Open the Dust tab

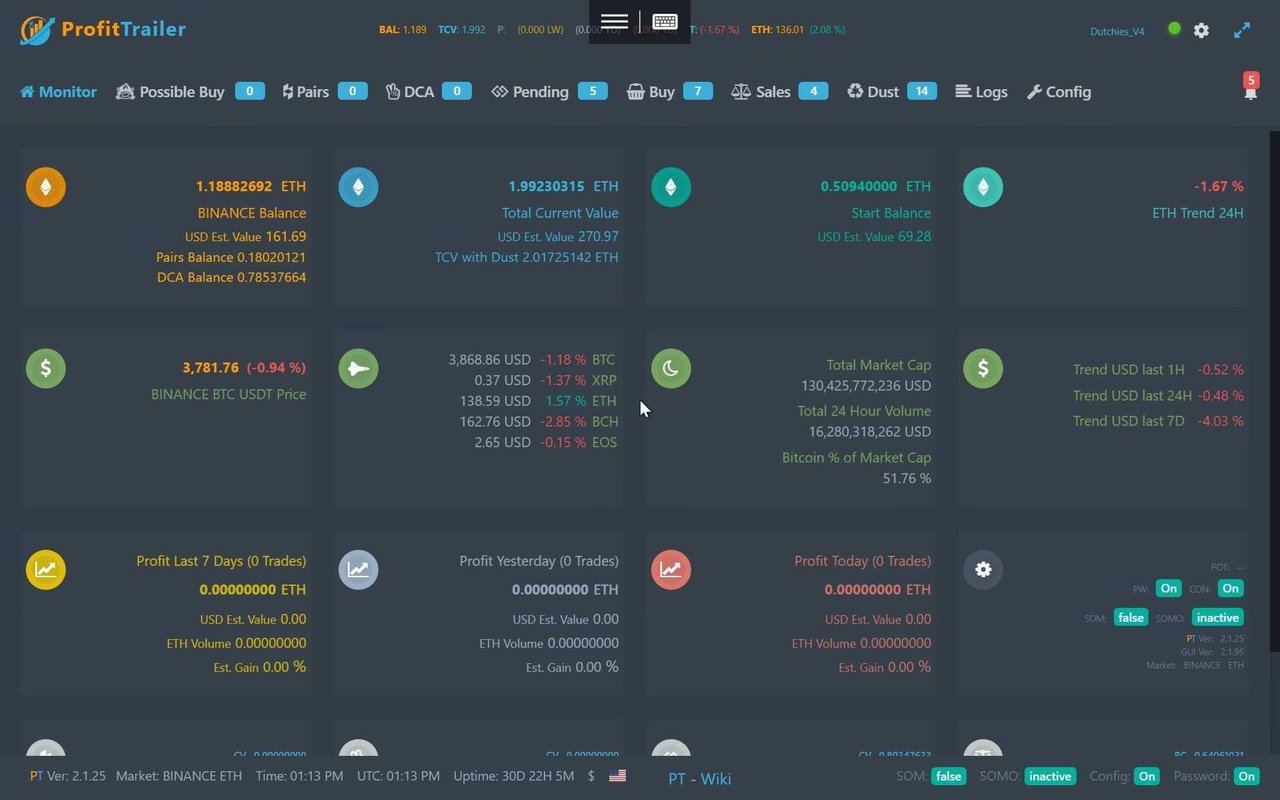[891, 91]
